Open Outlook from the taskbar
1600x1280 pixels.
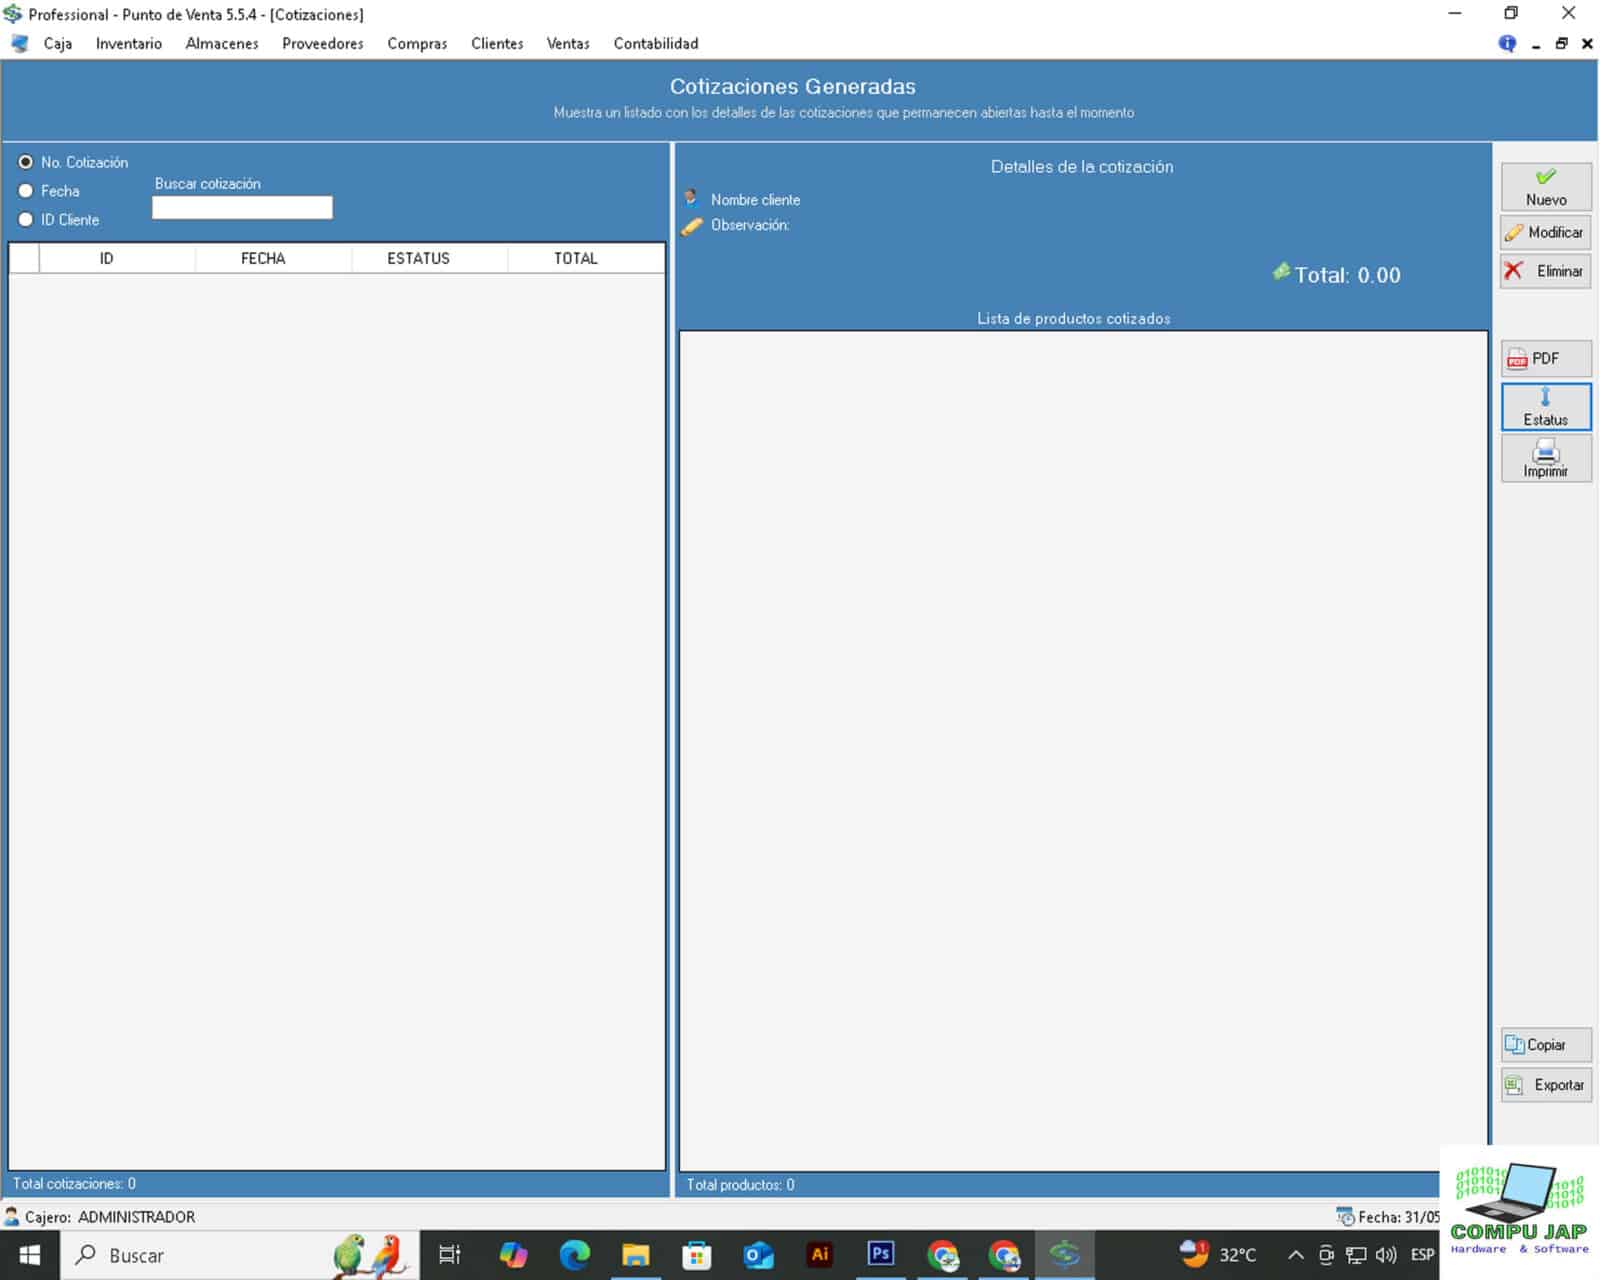pos(759,1255)
